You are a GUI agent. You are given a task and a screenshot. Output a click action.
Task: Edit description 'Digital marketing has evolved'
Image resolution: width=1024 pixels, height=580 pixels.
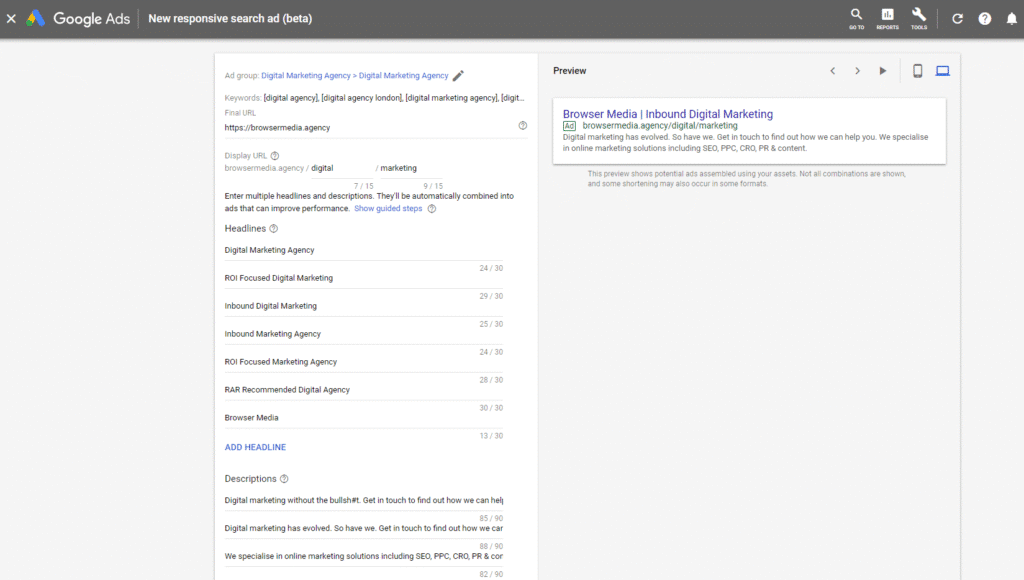pyautogui.click(x=364, y=529)
